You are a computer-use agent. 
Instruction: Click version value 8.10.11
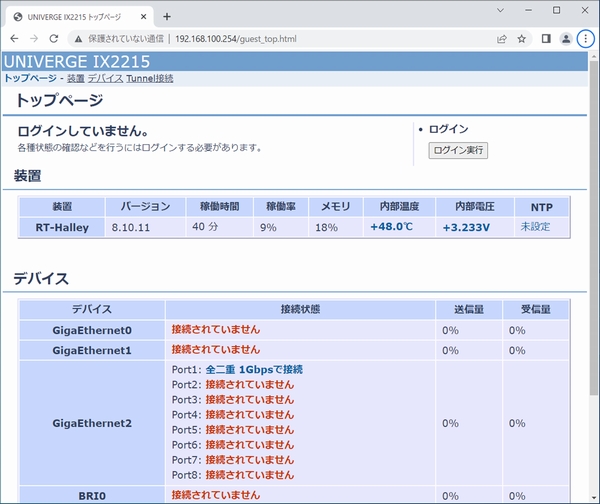tap(130, 228)
